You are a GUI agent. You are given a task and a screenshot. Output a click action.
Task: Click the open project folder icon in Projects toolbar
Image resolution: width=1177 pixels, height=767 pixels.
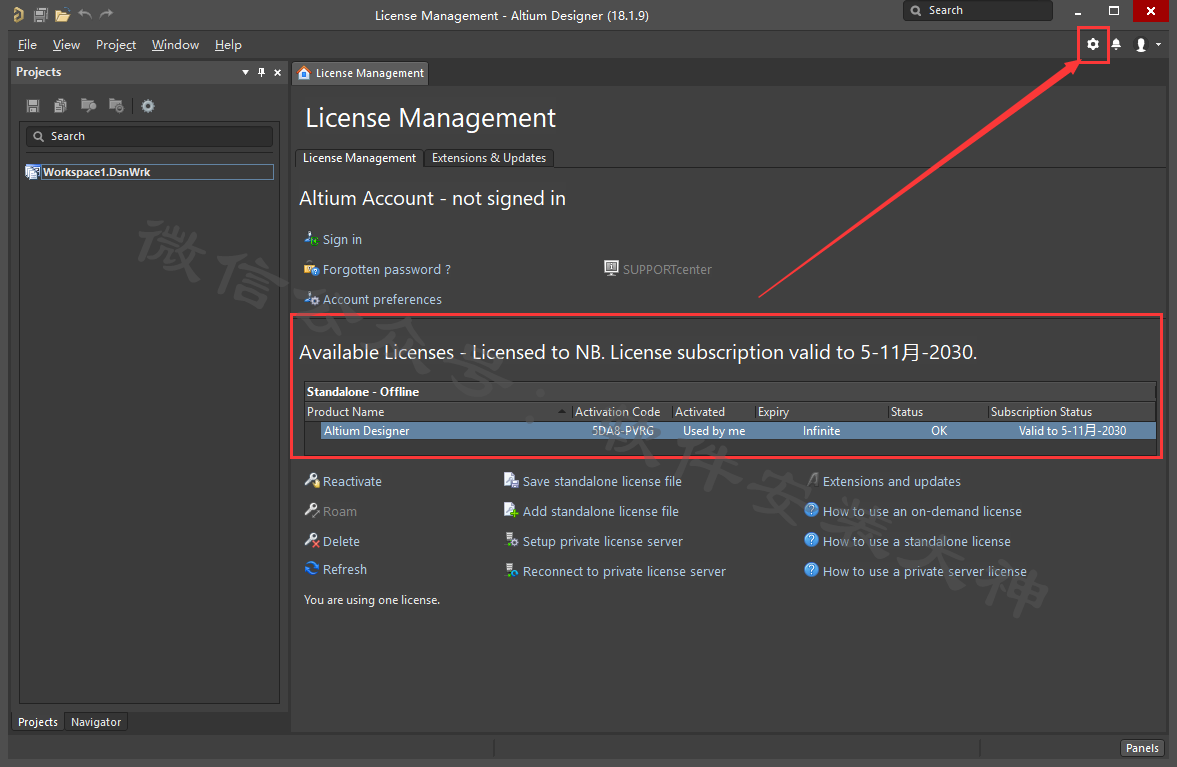click(89, 105)
